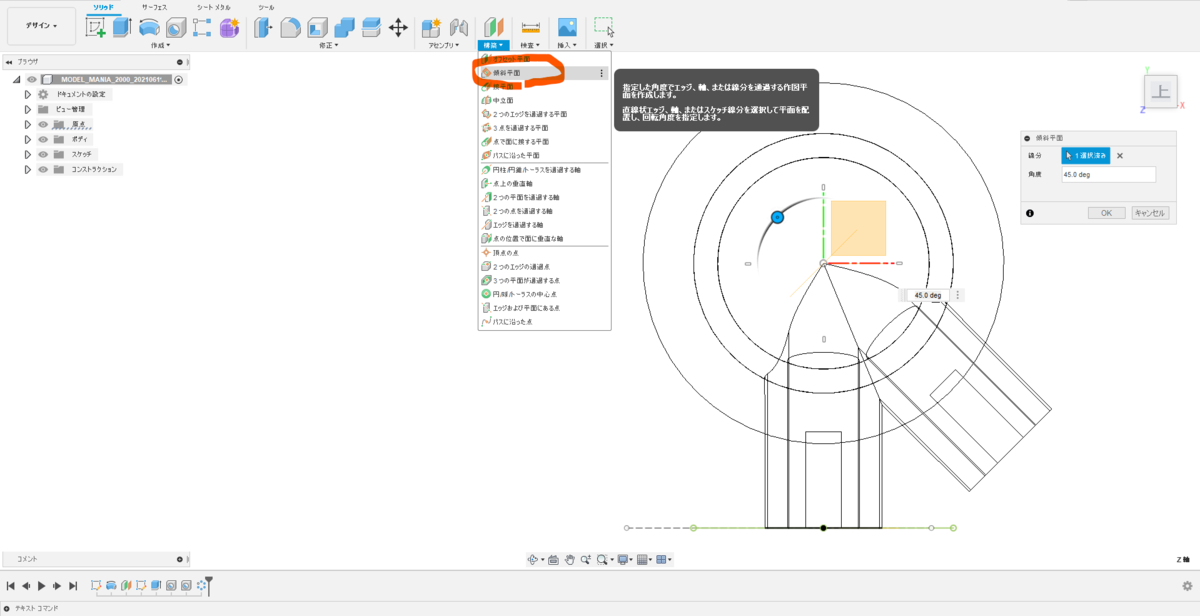This screenshot has height=616, width=1200.
Task: Click the Joint assembly icon
Action: (x=459, y=28)
